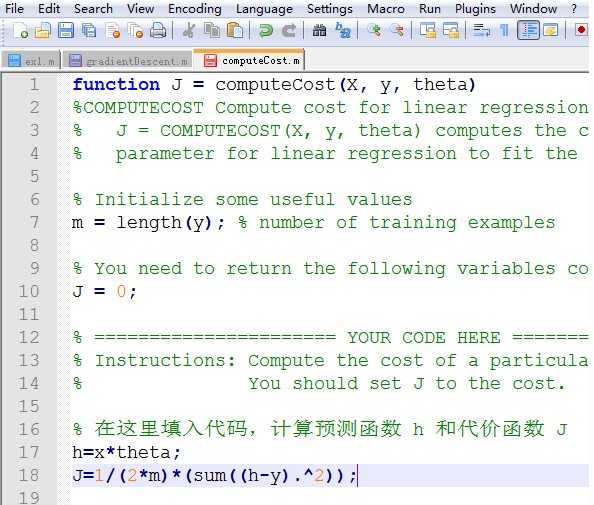Open the View menu
The width and height of the screenshot is (594, 505).
tap(140, 8)
